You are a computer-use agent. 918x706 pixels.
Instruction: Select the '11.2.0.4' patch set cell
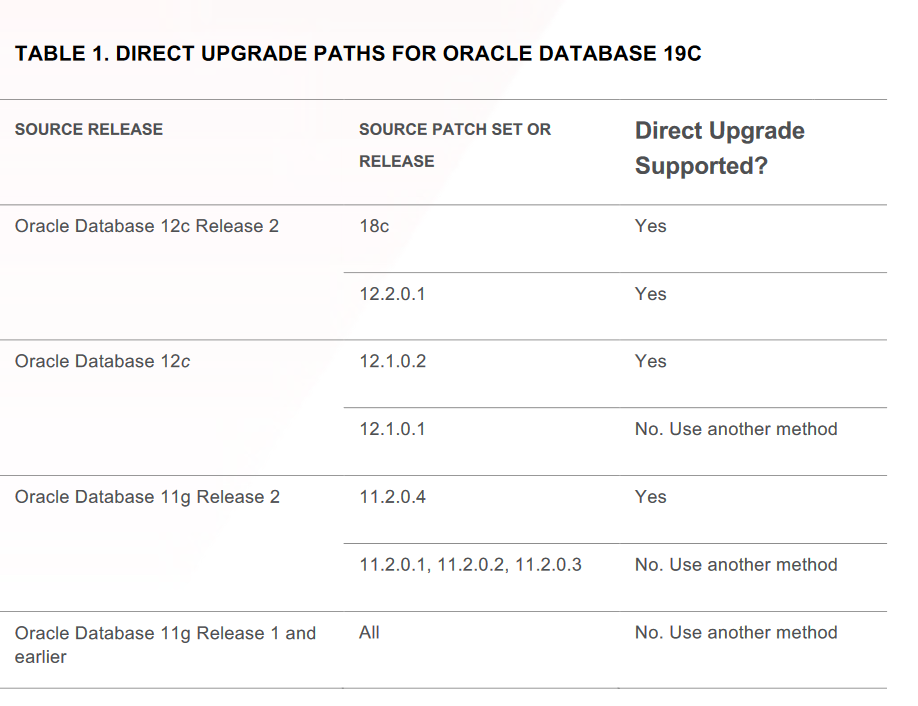pyautogui.click(x=392, y=497)
